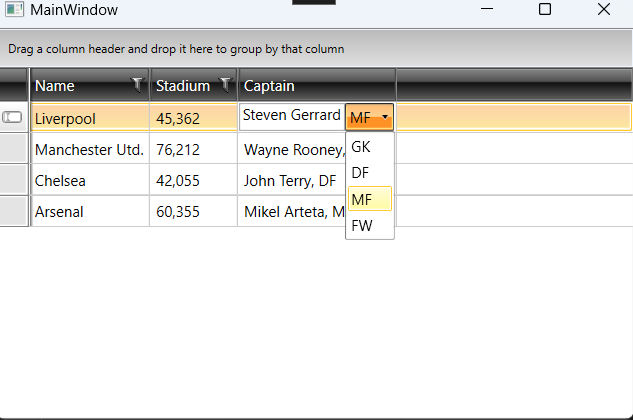Image resolution: width=633 pixels, height=420 pixels.
Task: Click into the Steven Gerrard text field
Action: (x=291, y=116)
